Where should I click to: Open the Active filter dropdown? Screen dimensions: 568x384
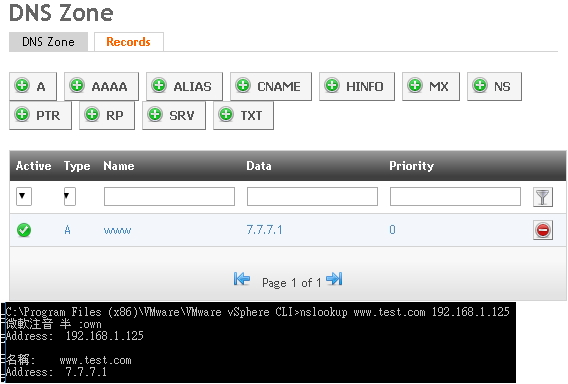(x=24, y=196)
